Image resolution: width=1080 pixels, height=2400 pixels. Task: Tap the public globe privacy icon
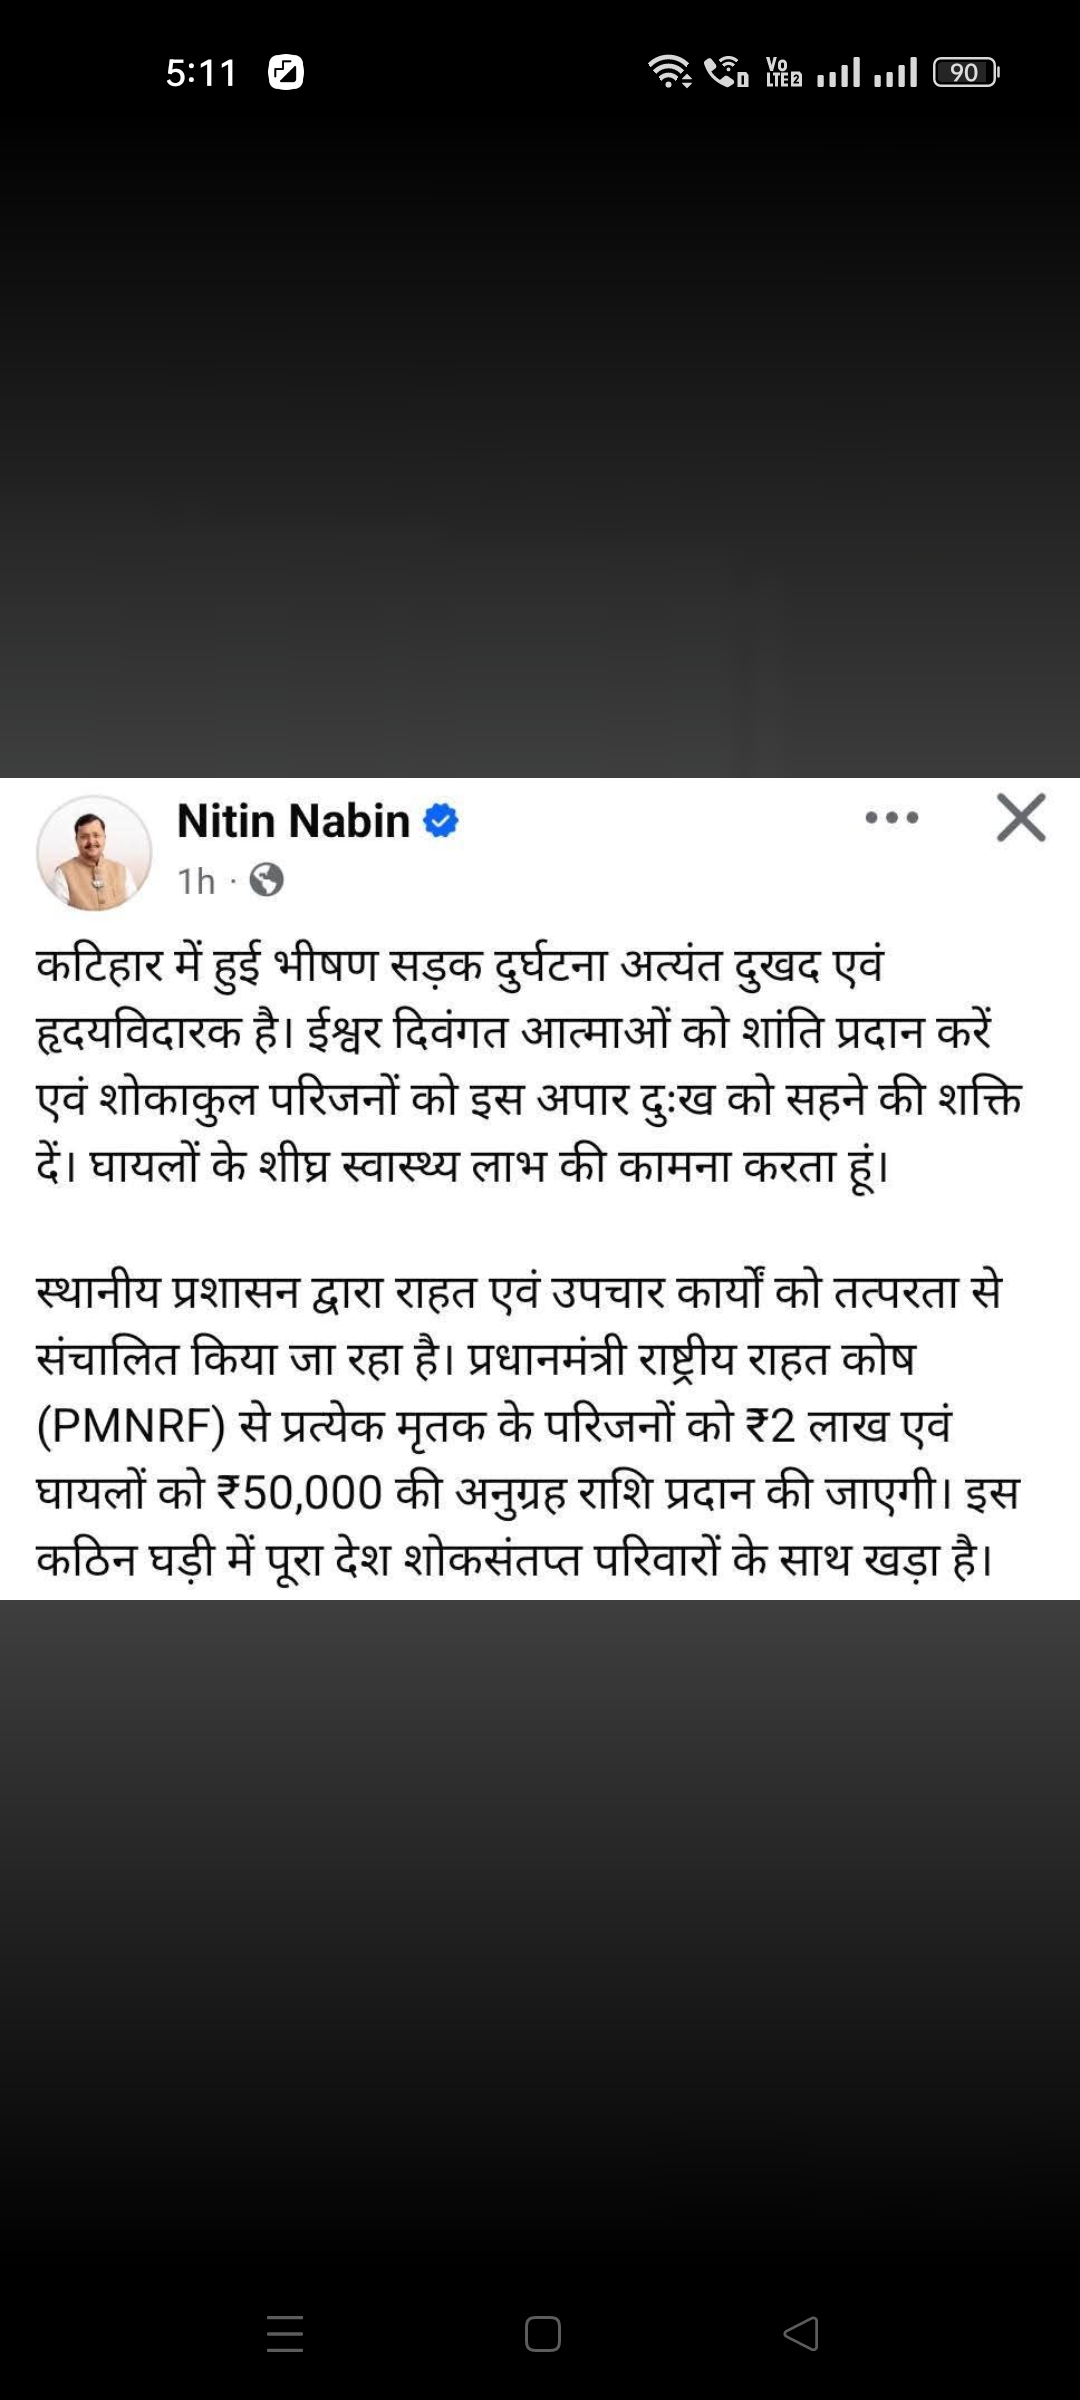click(266, 880)
